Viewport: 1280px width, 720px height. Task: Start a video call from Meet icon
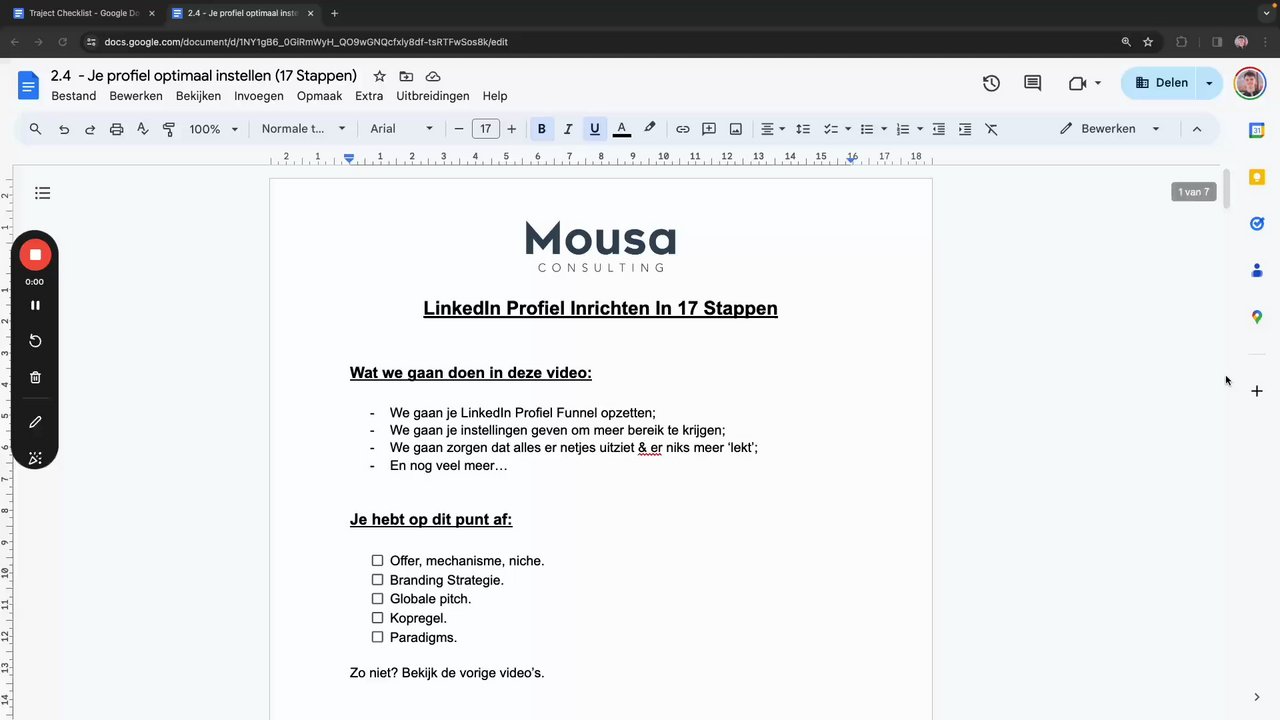[x=1077, y=83]
